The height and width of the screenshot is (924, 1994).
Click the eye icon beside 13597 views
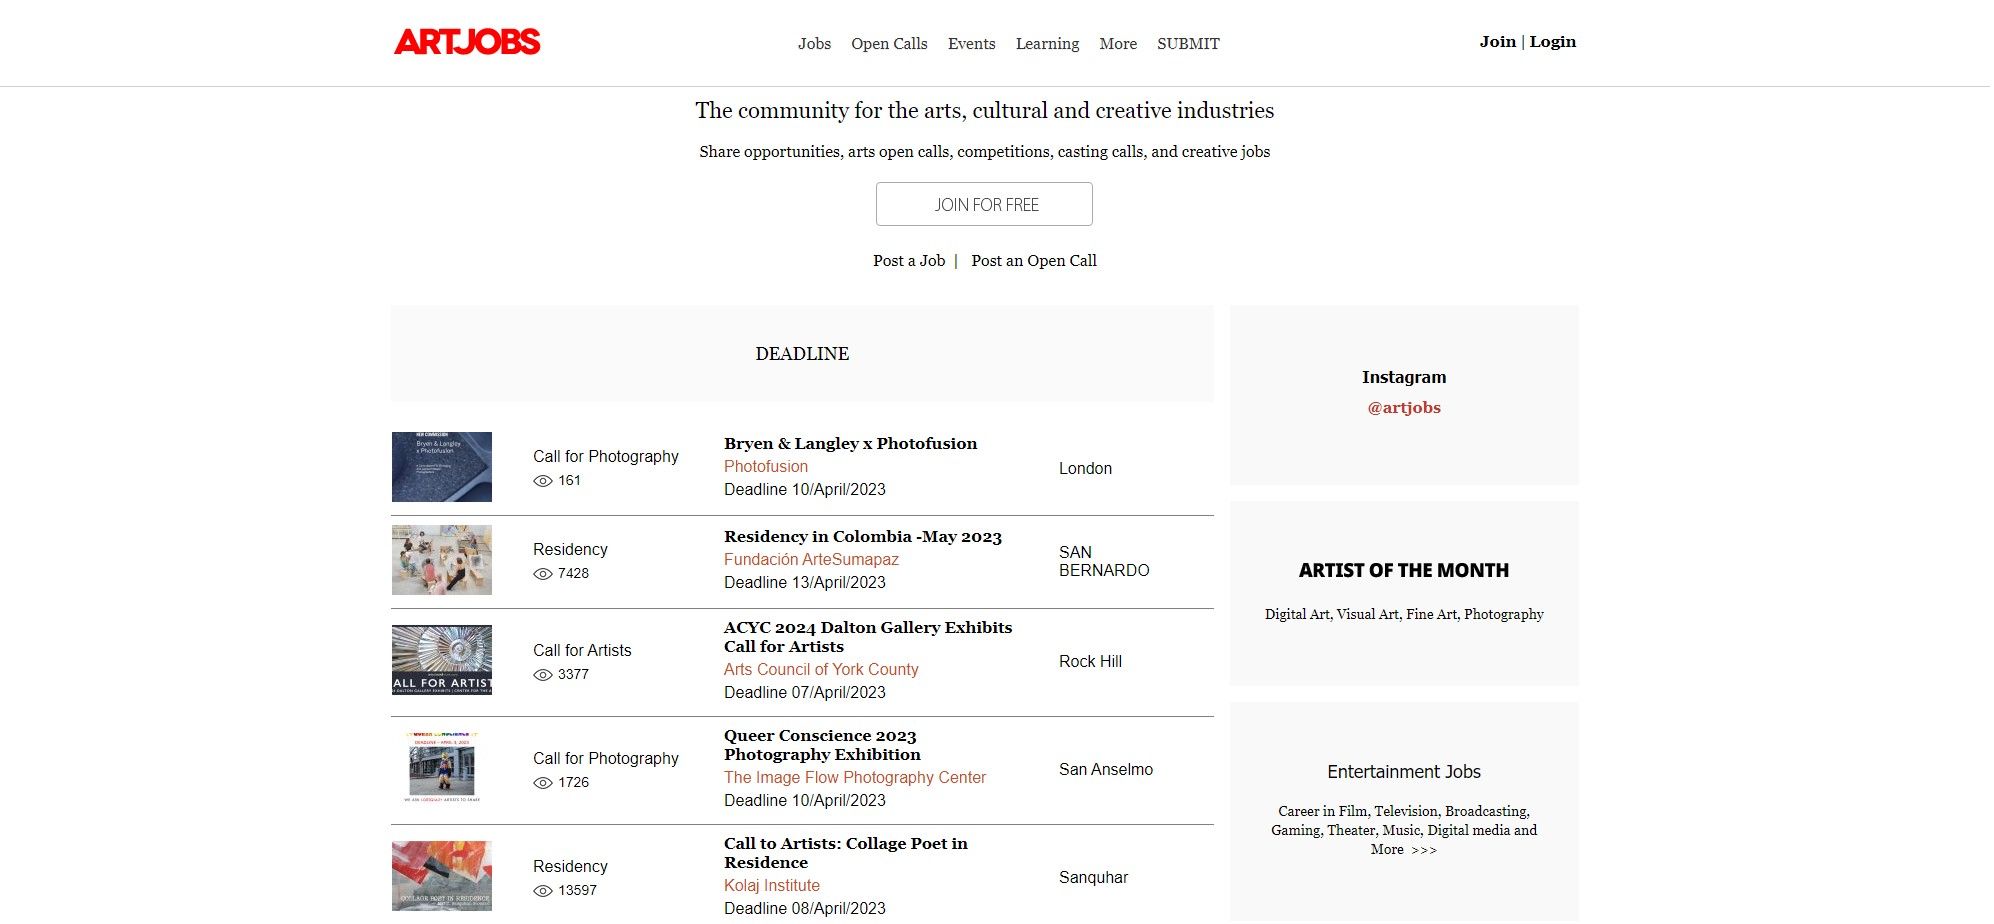(543, 891)
